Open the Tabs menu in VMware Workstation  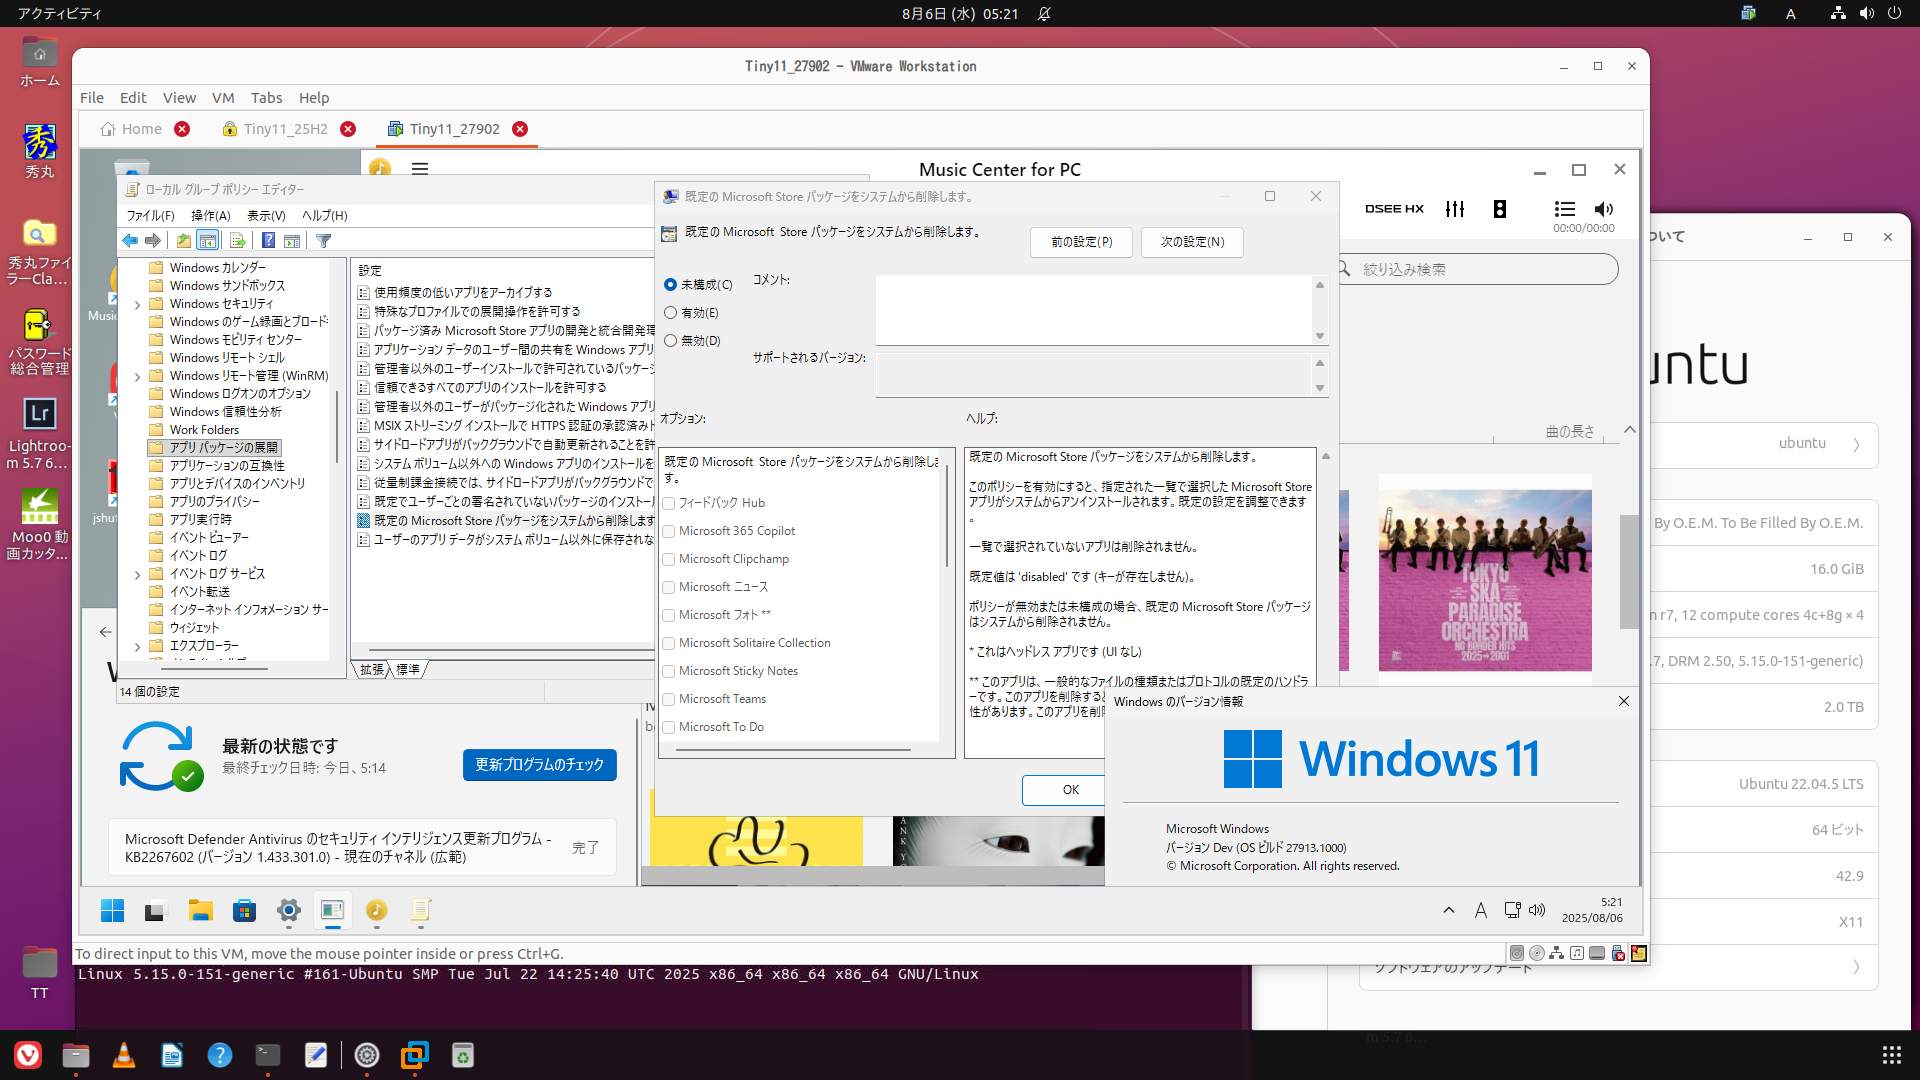coord(266,98)
